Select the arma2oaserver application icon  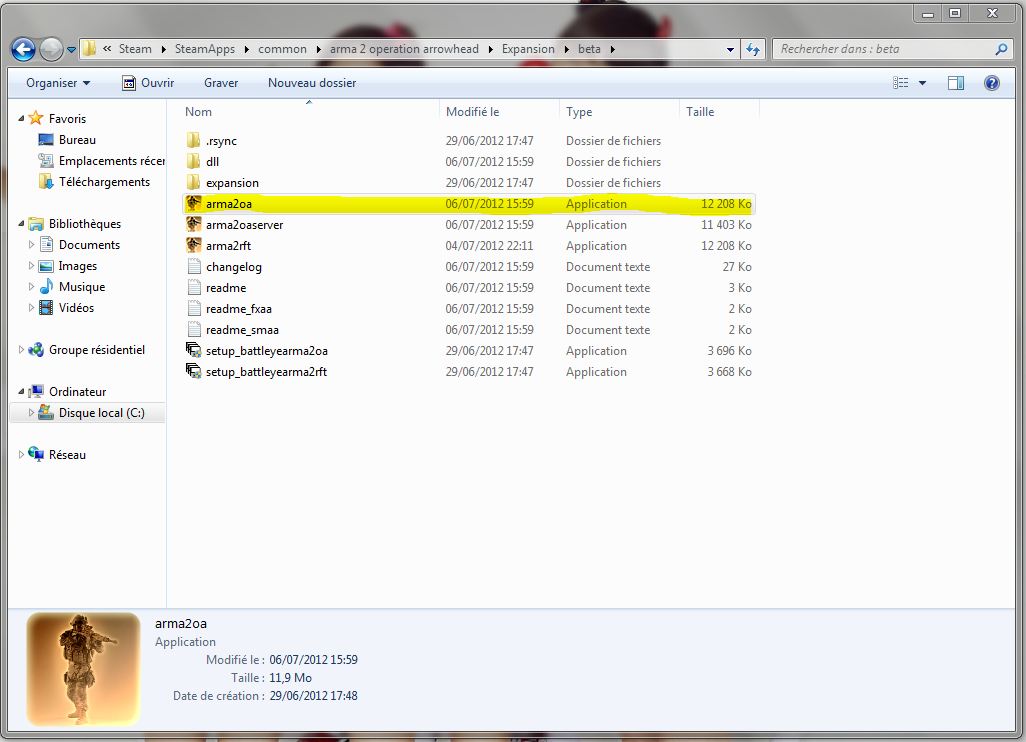click(x=194, y=224)
